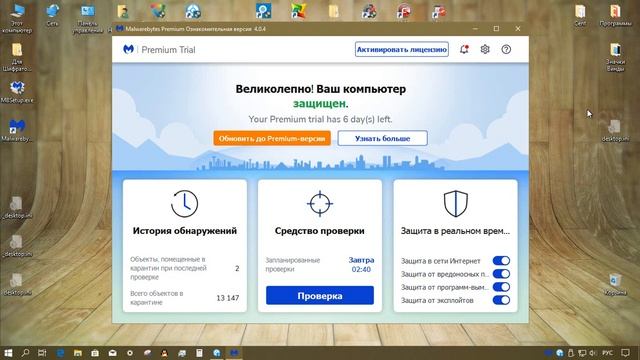Select the Панель управления desktop icon
Image resolution: width=640 pixels, height=360 pixels.
(88, 18)
